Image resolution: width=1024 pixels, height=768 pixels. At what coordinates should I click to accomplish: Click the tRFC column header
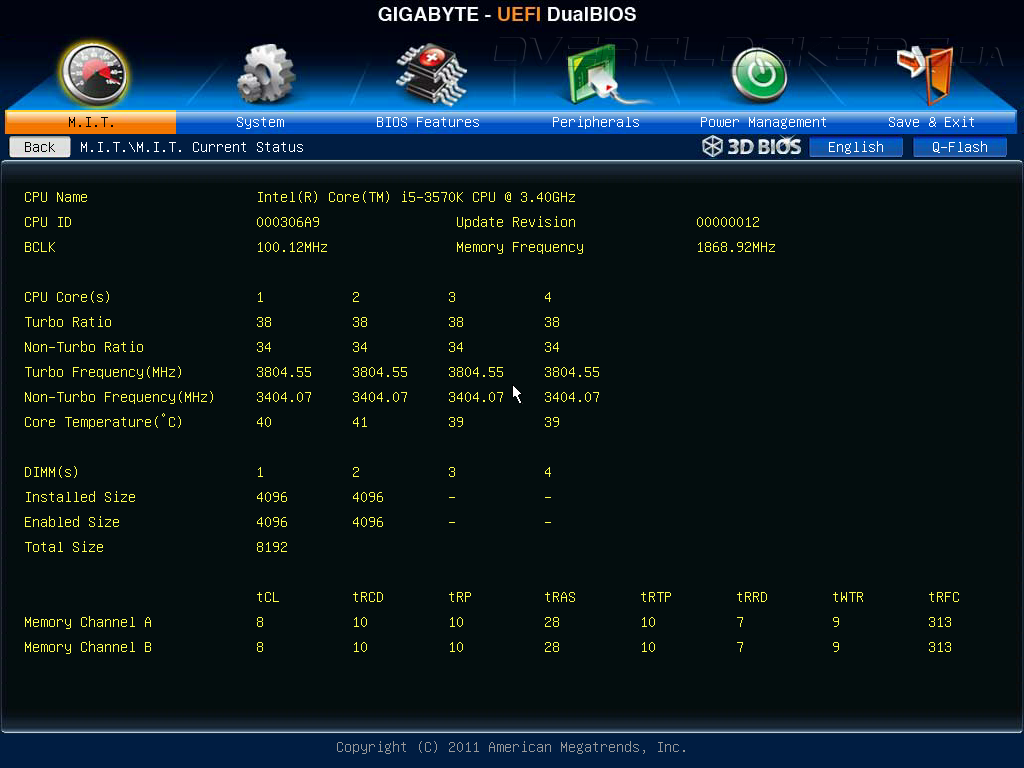(944, 597)
